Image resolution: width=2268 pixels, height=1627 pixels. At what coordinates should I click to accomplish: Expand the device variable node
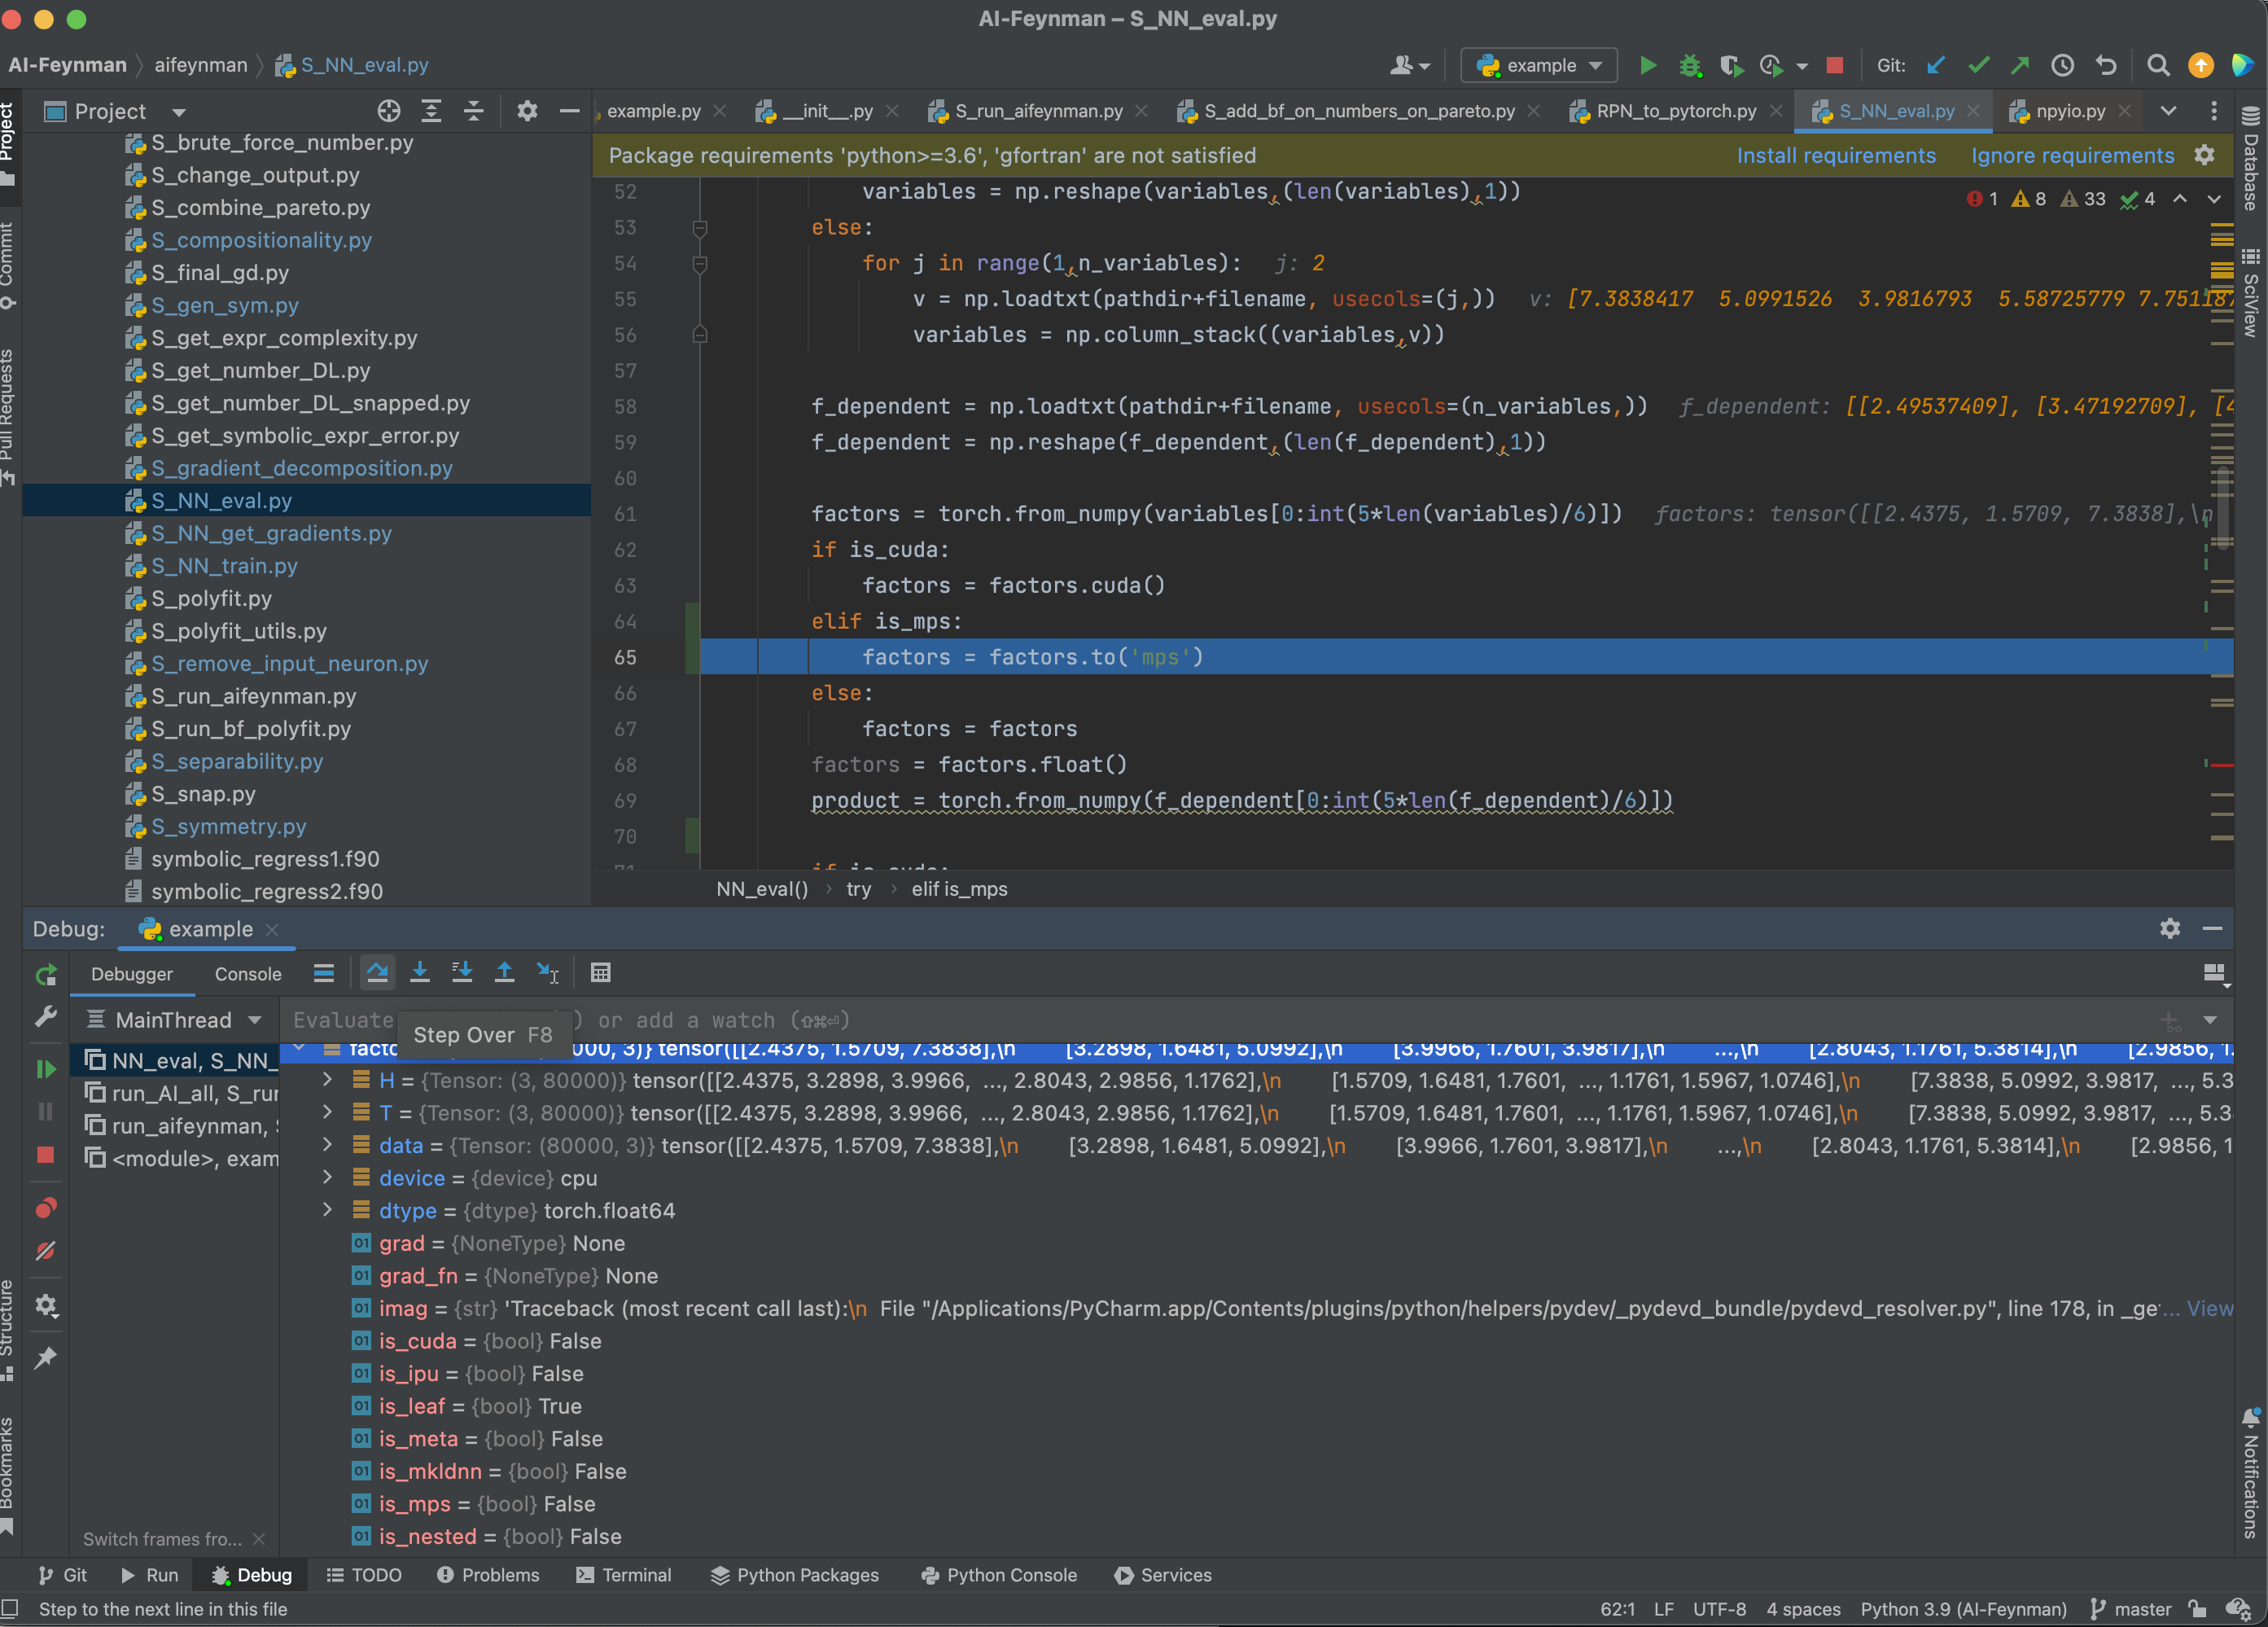tap(327, 1178)
